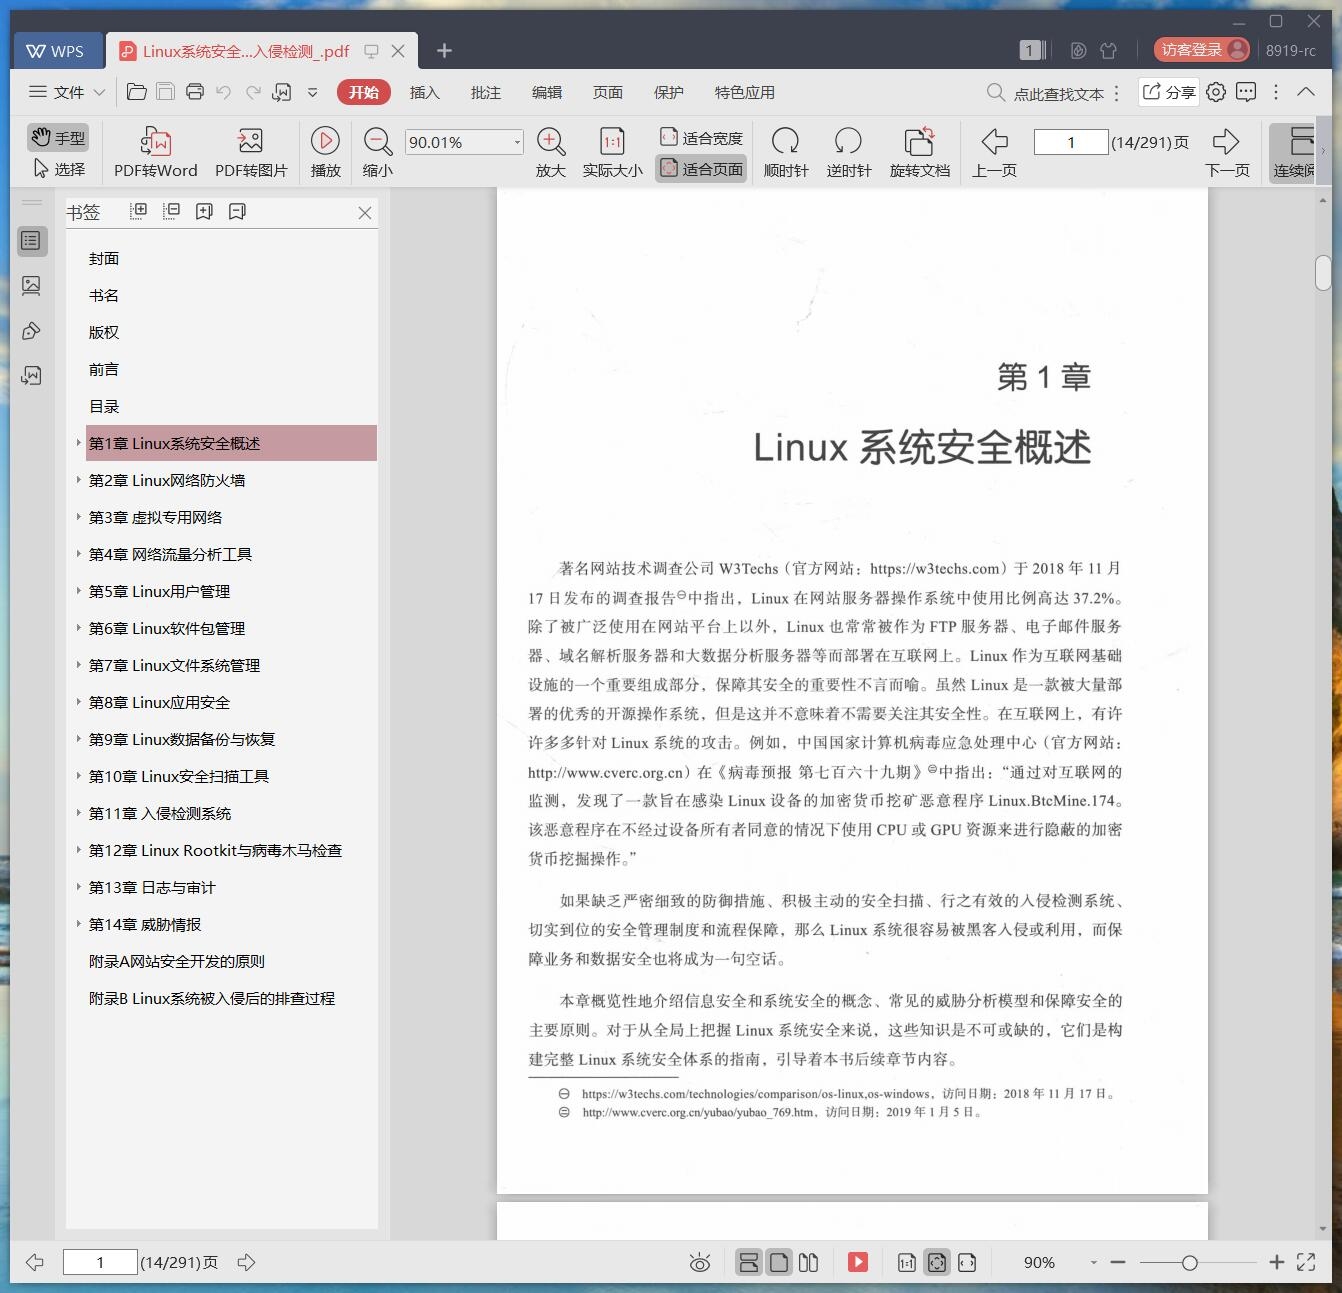The width and height of the screenshot is (1342, 1293).
Task: Rotate the page clockwise with 顺时针
Action: [x=786, y=152]
